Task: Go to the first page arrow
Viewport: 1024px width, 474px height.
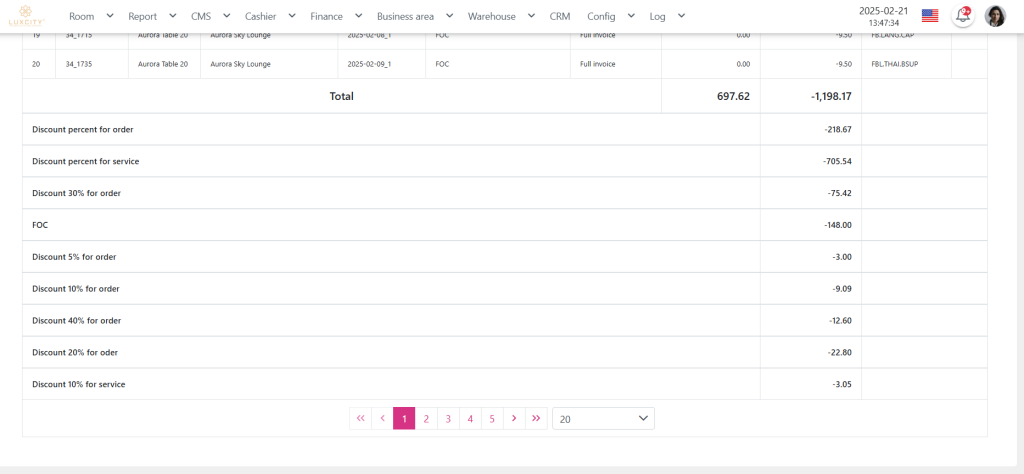Action: (360, 419)
